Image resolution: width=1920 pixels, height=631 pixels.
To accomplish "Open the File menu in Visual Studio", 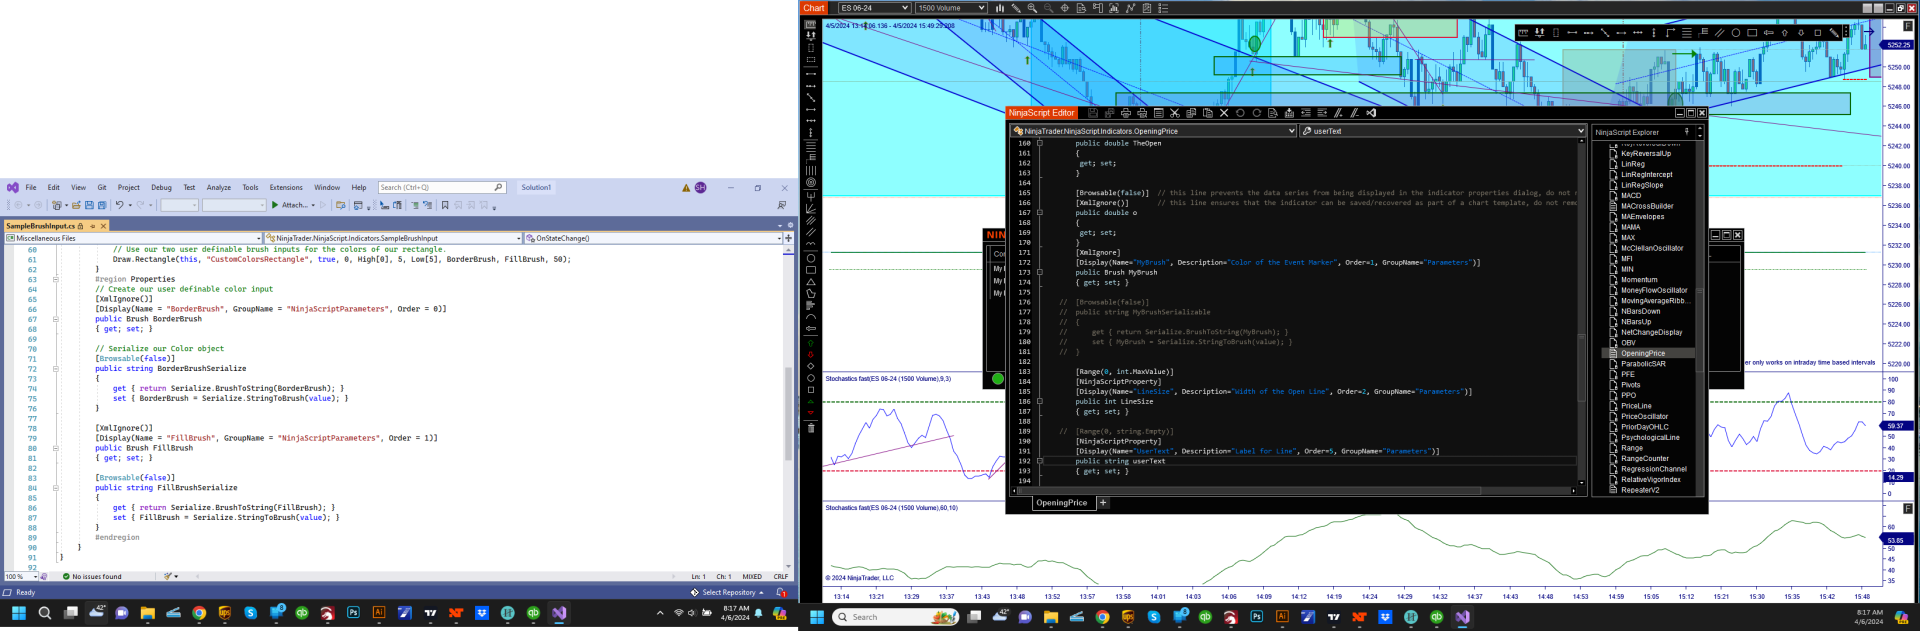I will [x=31, y=187].
